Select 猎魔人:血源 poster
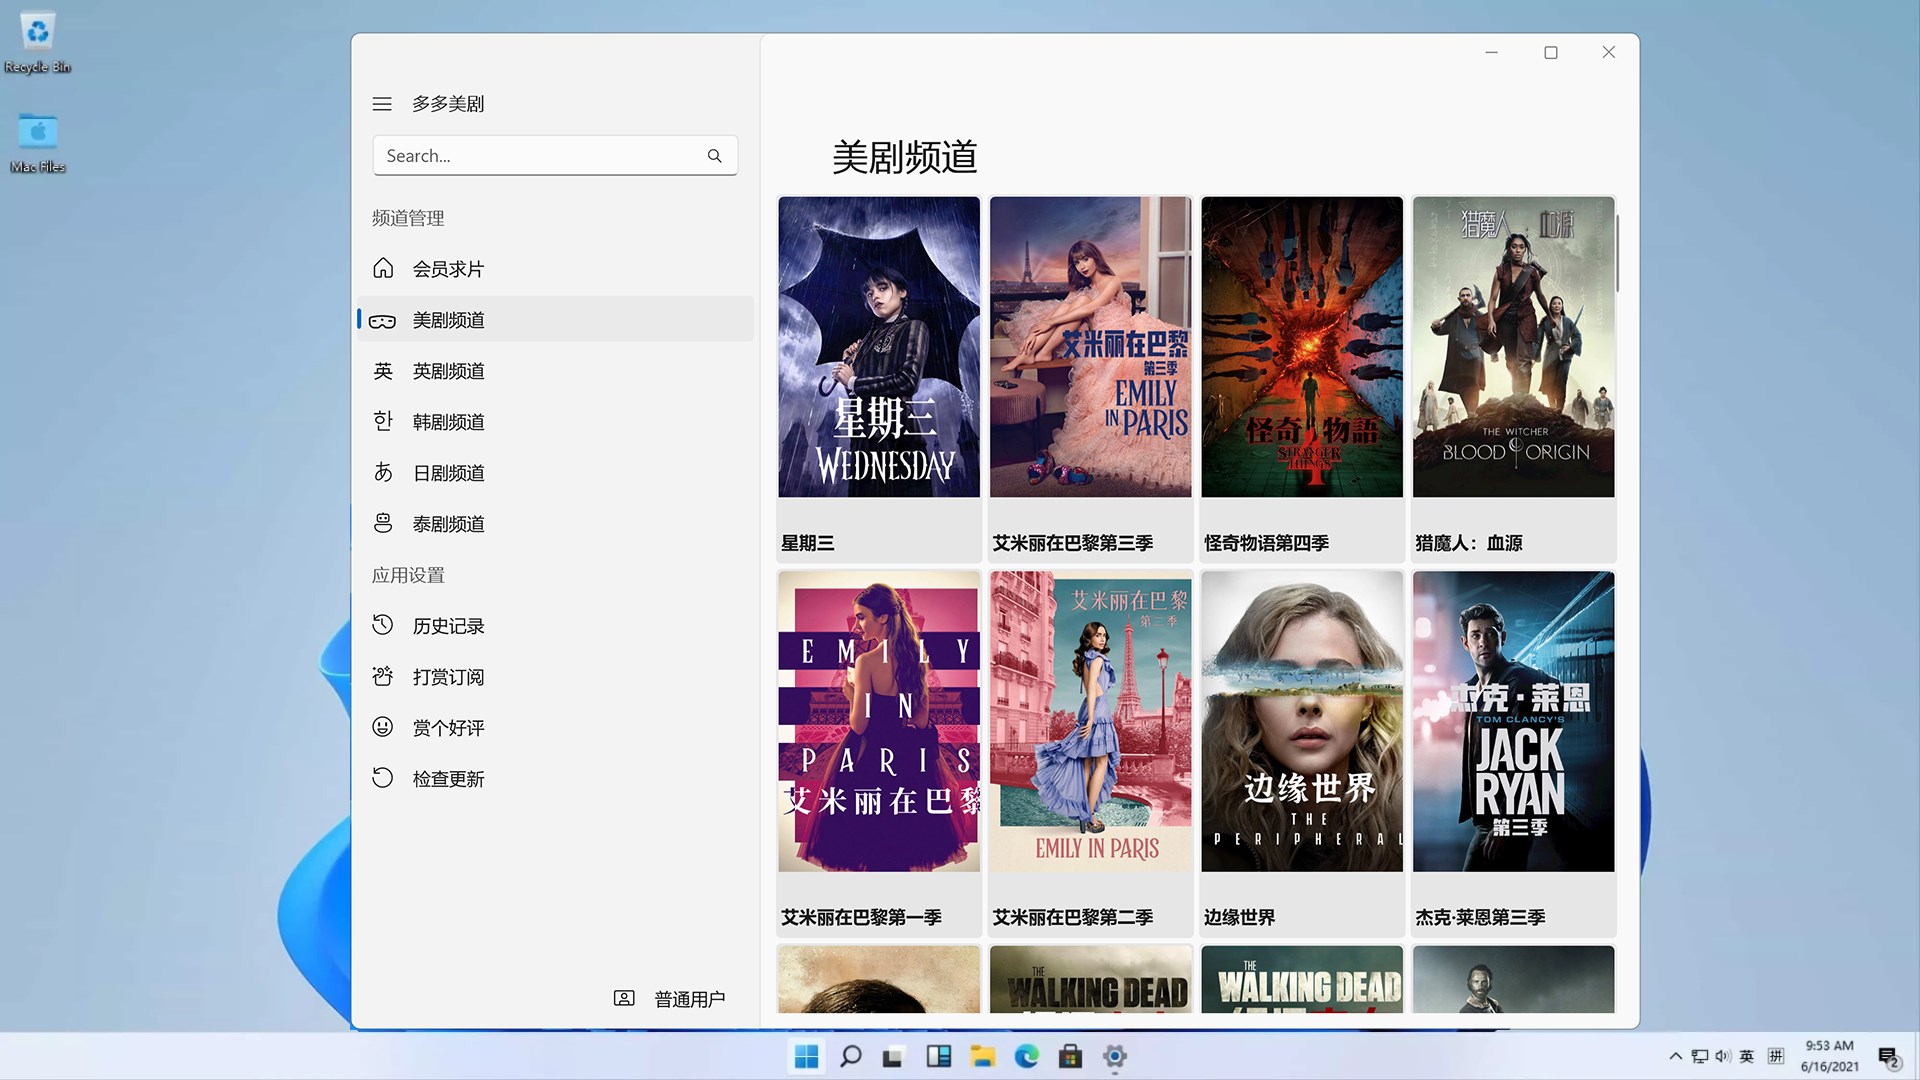 coord(1513,347)
